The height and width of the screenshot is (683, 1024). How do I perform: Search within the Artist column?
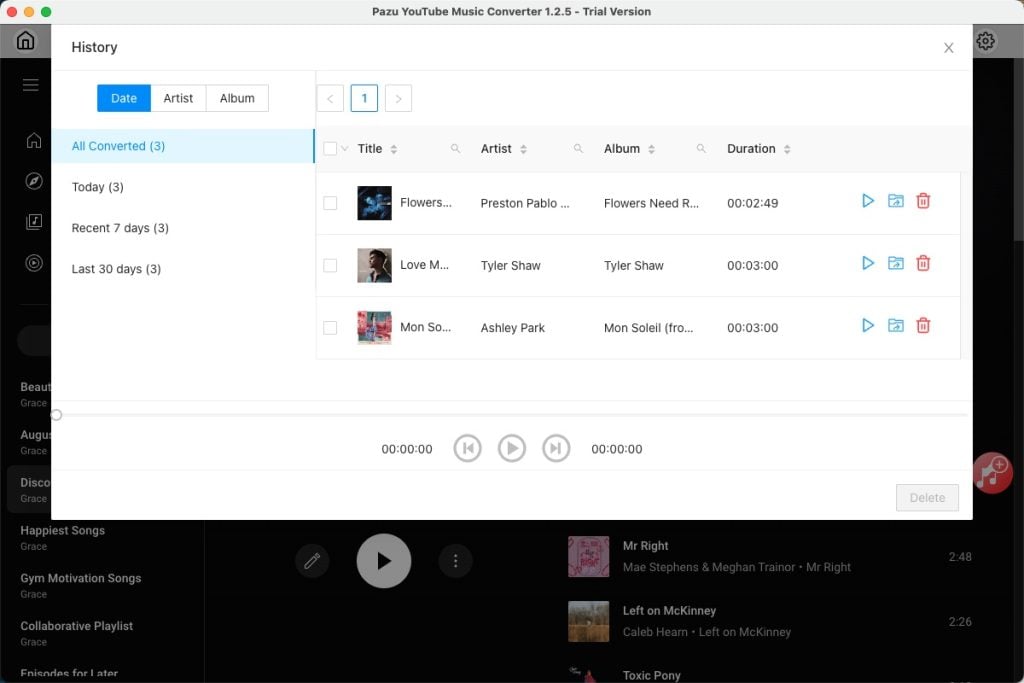click(577, 147)
